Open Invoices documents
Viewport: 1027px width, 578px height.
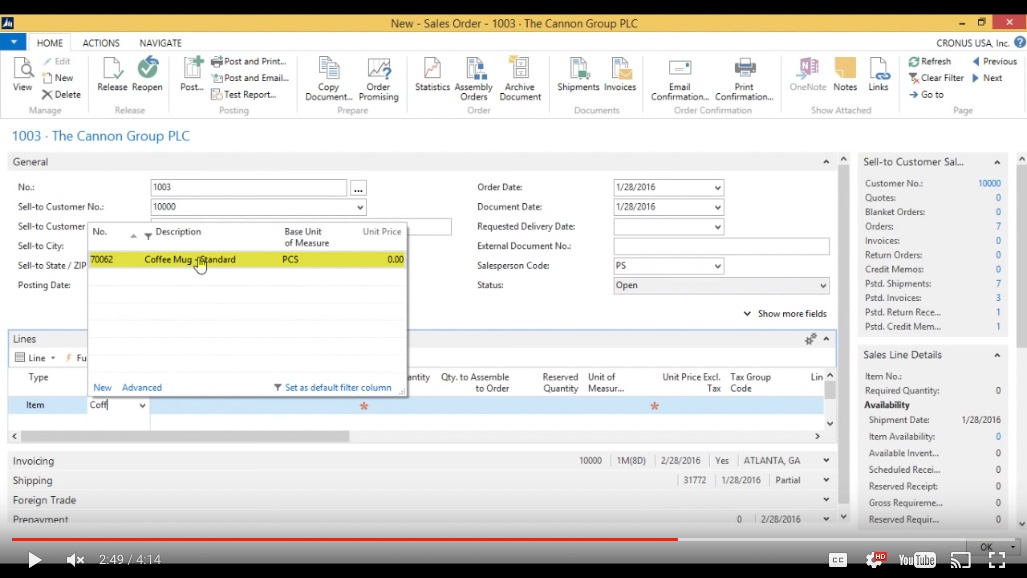(x=620, y=75)
